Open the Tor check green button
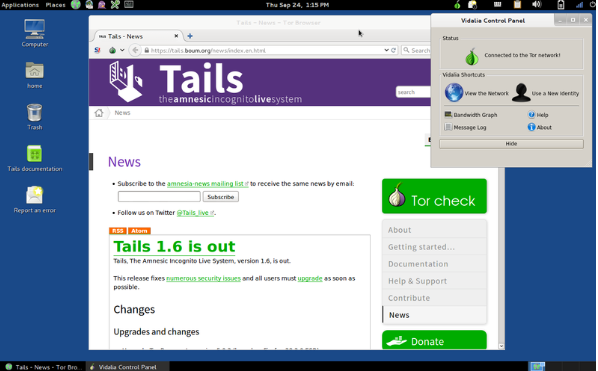The width and height of the screenshot is (598, 371). [434, 196]
